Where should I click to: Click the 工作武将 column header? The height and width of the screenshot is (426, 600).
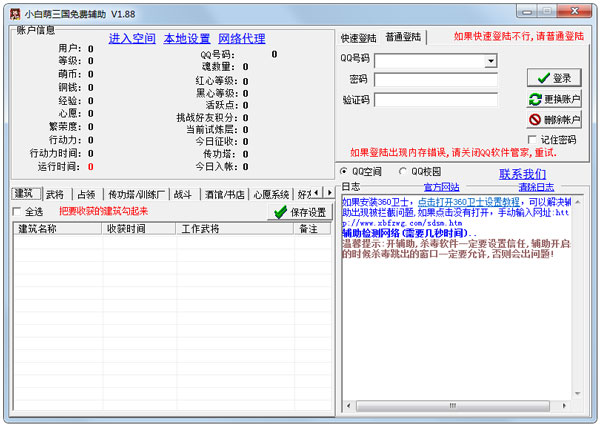coord(235,229)
